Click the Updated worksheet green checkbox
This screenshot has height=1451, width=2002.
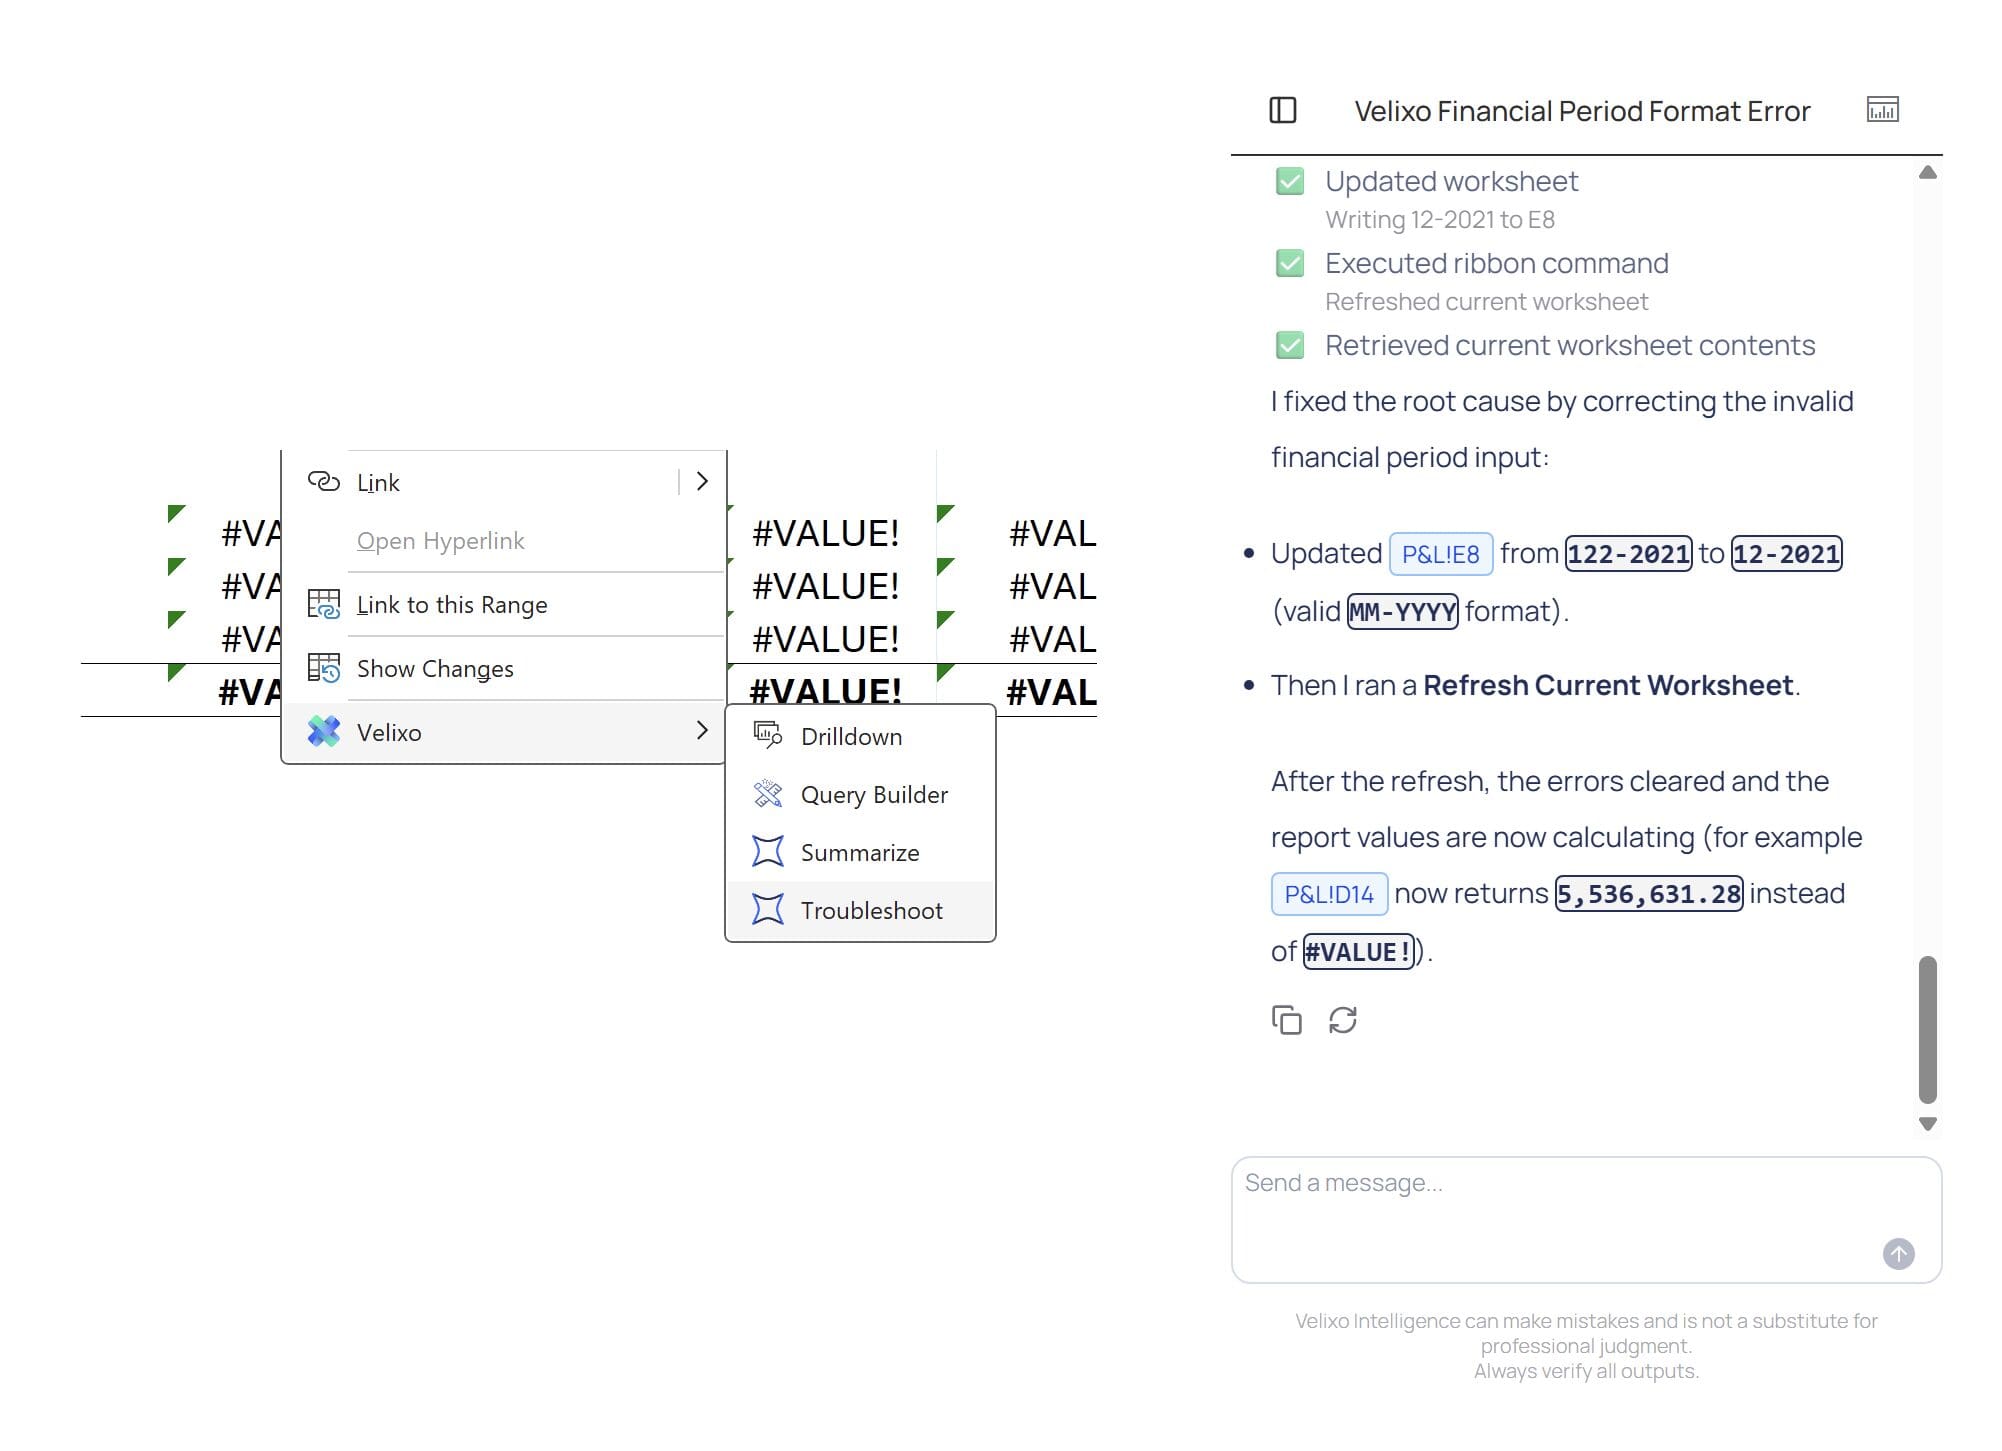click(x=1290, y=181)
